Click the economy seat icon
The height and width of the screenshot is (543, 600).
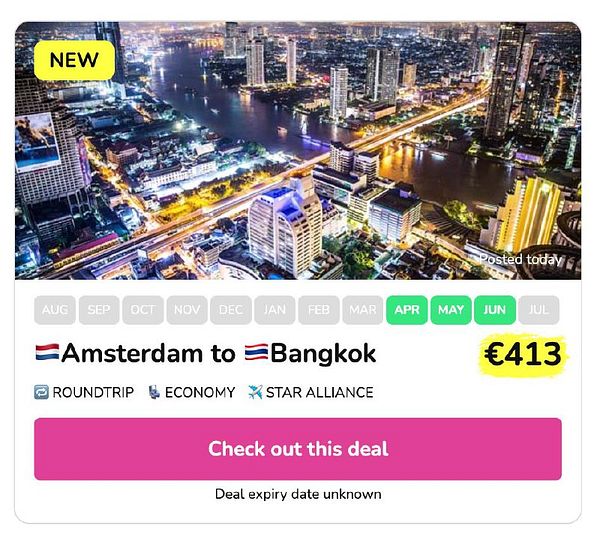pos(154,392)
